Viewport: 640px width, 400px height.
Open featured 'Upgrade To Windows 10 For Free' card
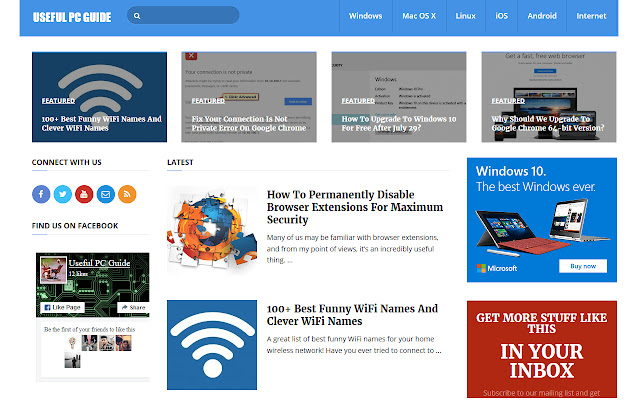[x=399, y=97]
